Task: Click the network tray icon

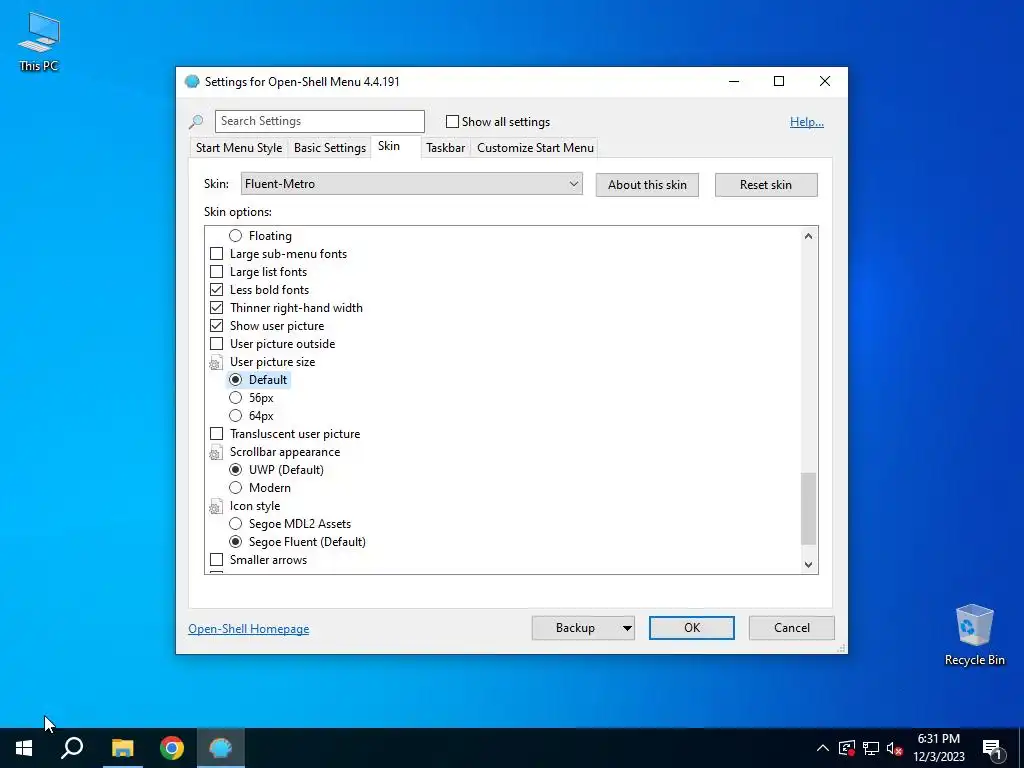Action: [871, 748]
